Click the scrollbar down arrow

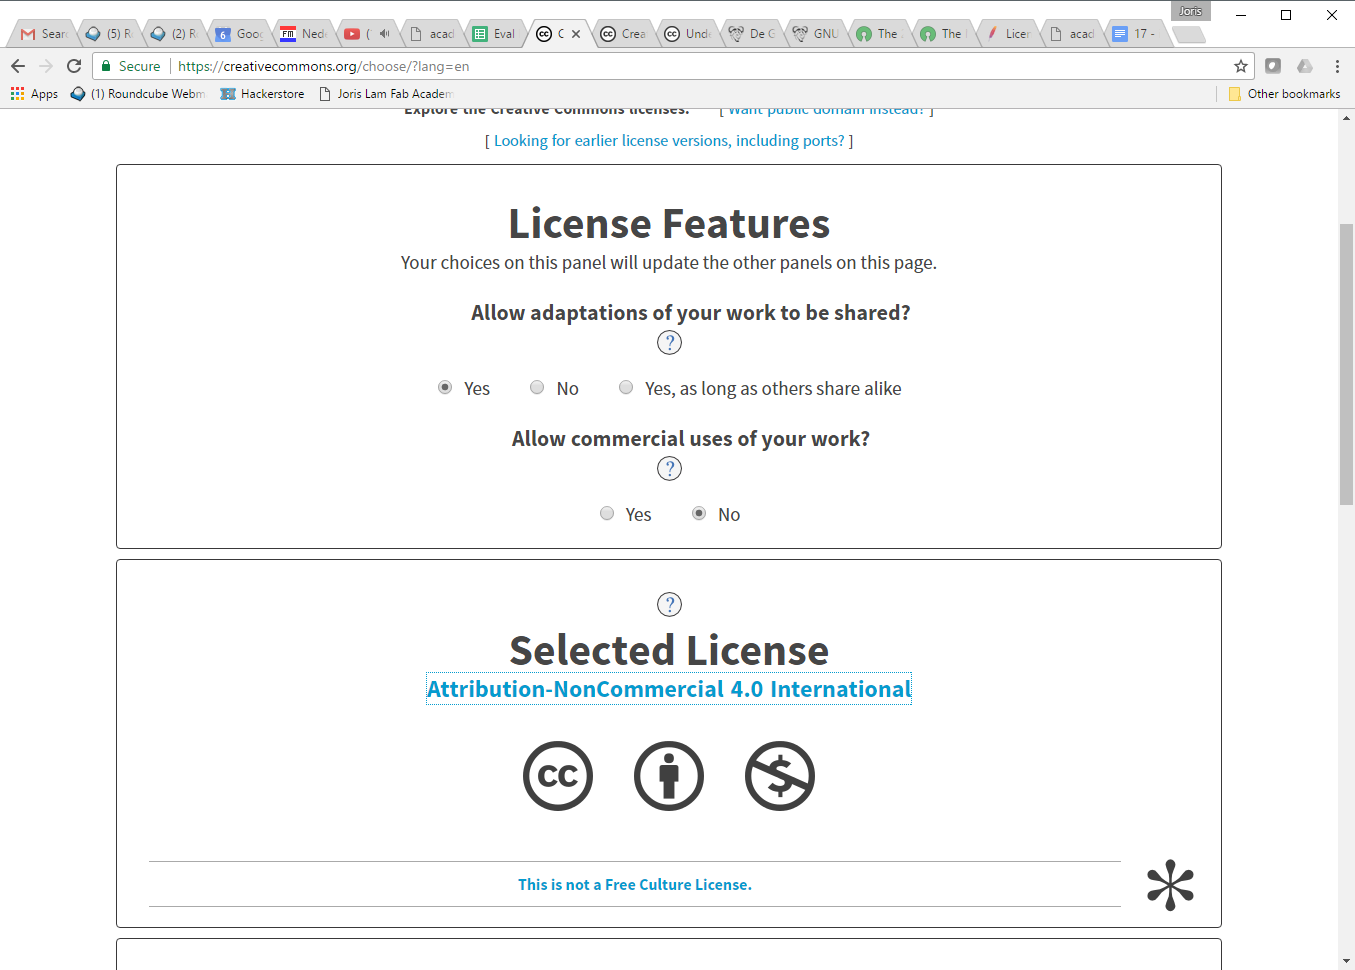point(1346,961)
